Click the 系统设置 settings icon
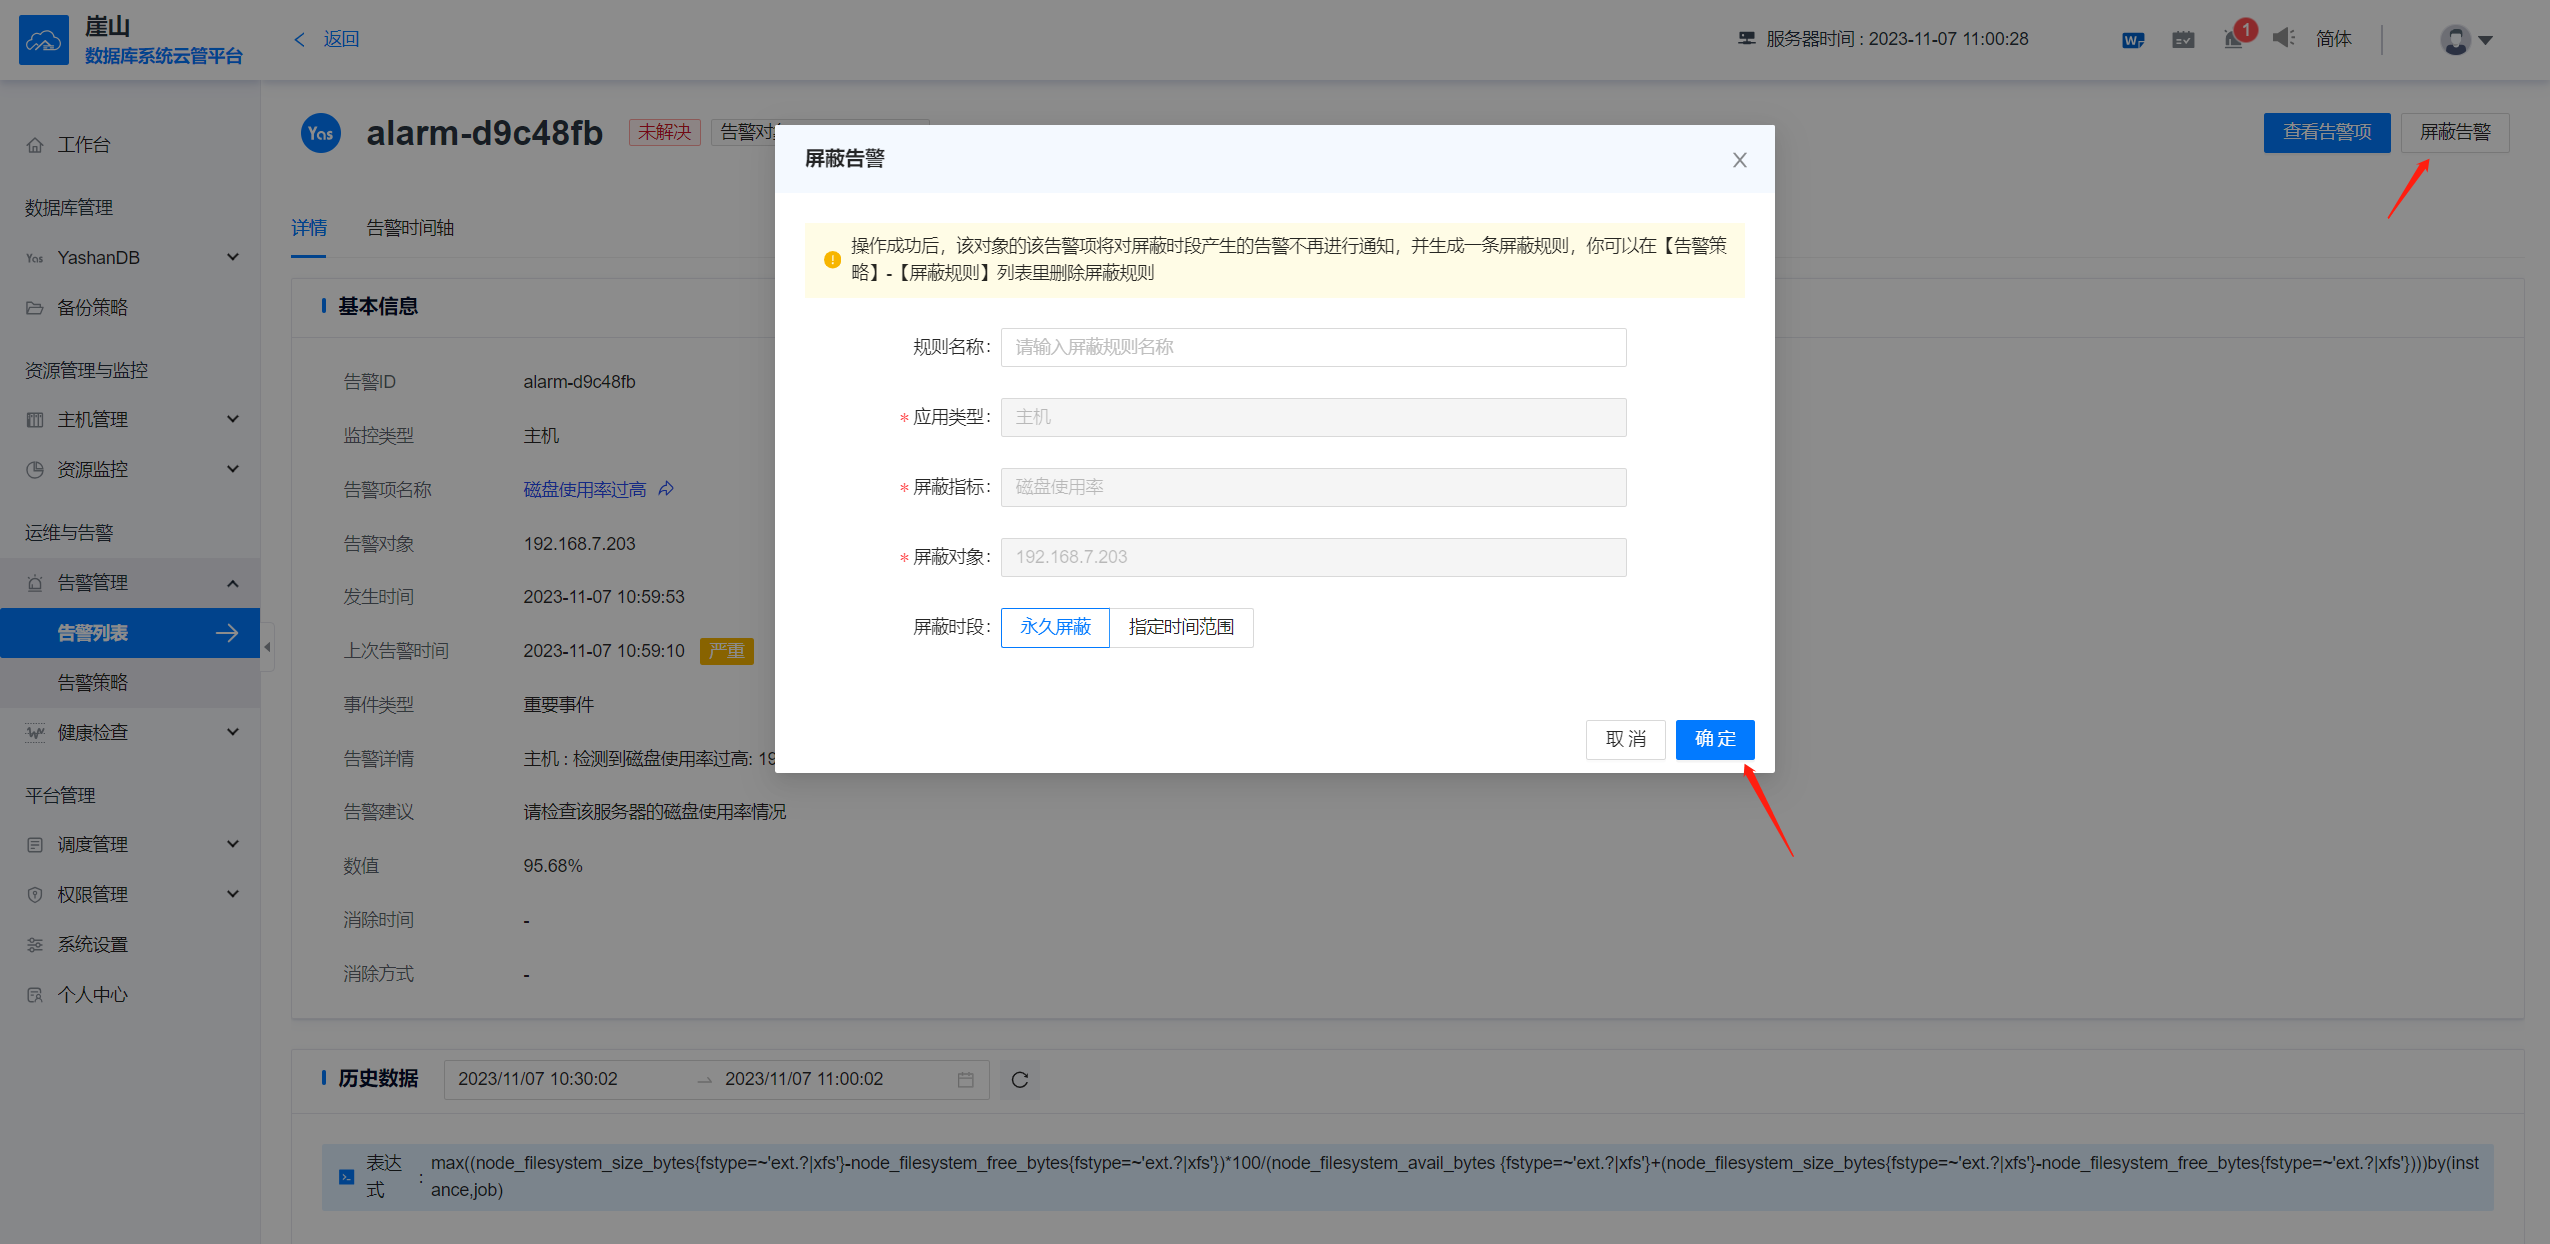 [35, 944]
